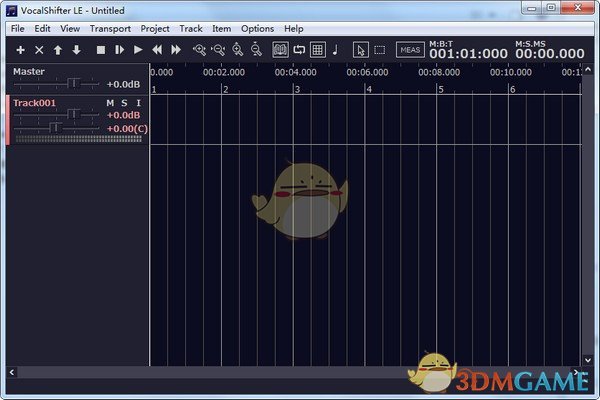Click Master +0.0dB volume value
Screen dimensions: 600x400
click(123, 84)
